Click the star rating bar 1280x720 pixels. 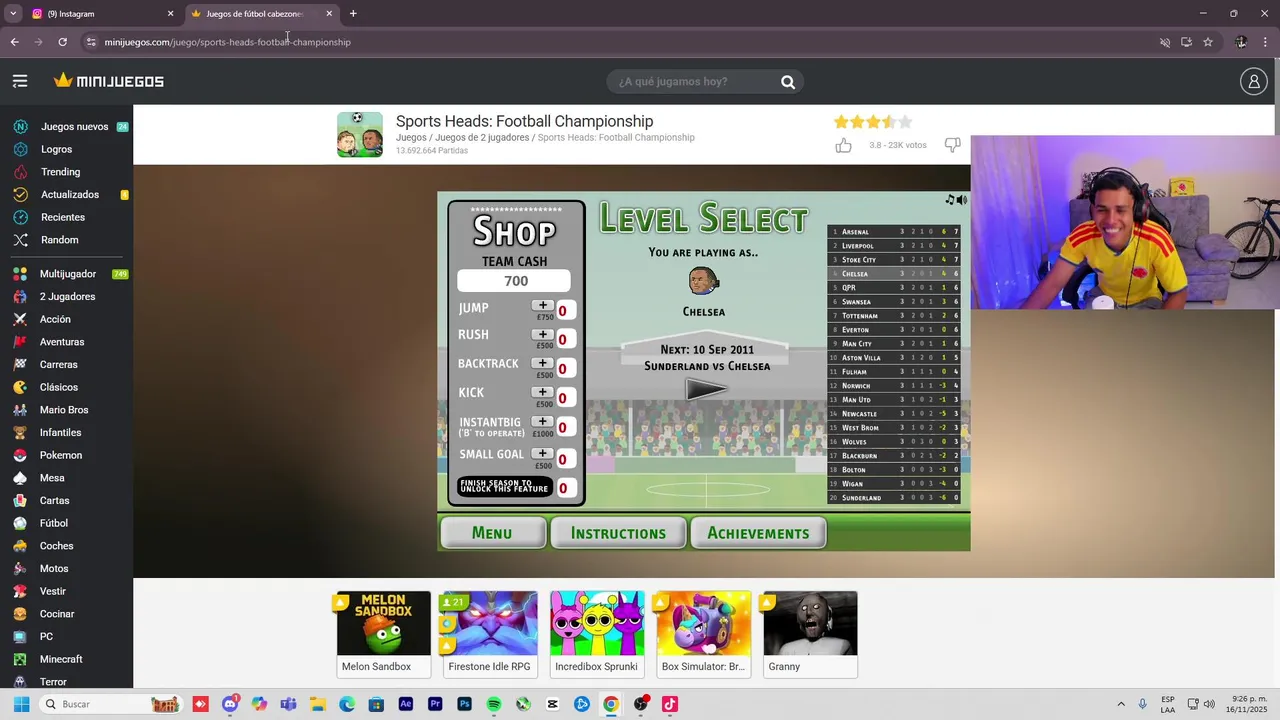click(873, 122)
